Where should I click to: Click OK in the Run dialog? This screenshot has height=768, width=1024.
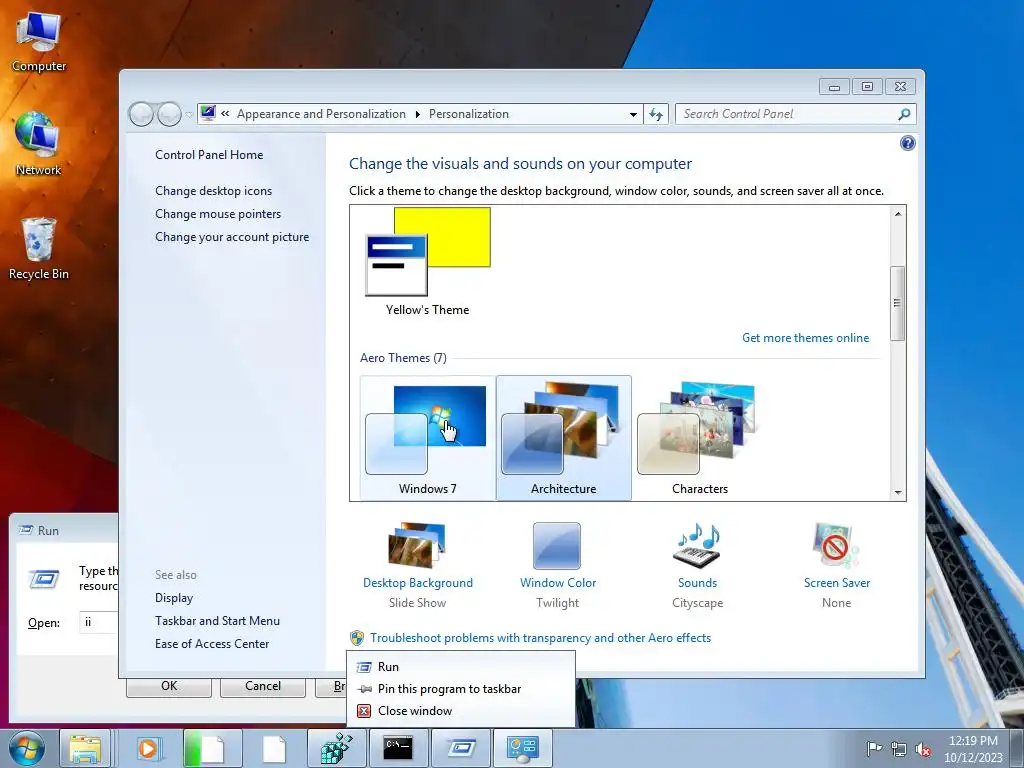pyautogui.click(x=168, y=686)
